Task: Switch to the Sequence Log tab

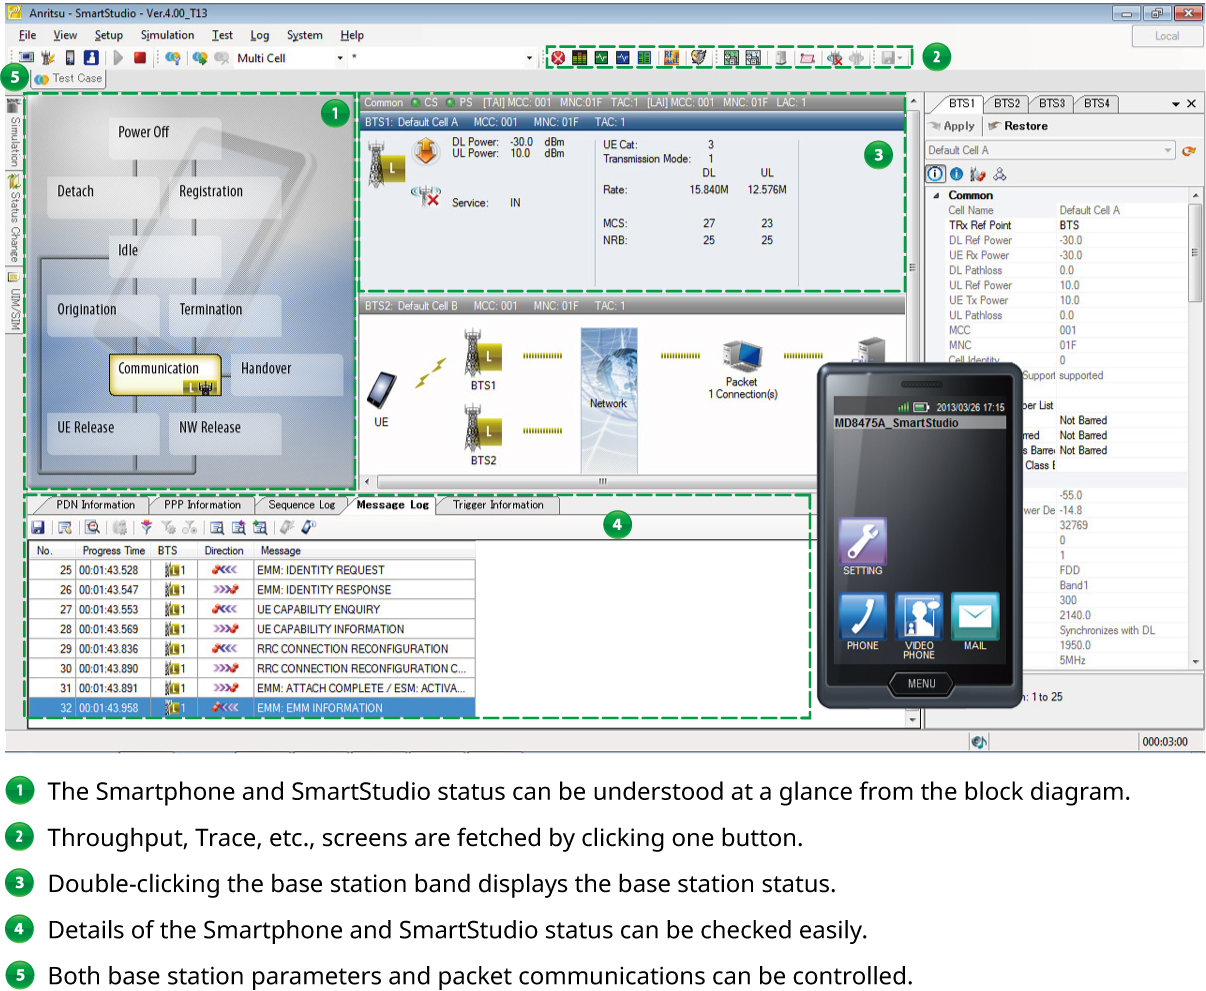Action: pyautogui.click(x=301, y=505)
